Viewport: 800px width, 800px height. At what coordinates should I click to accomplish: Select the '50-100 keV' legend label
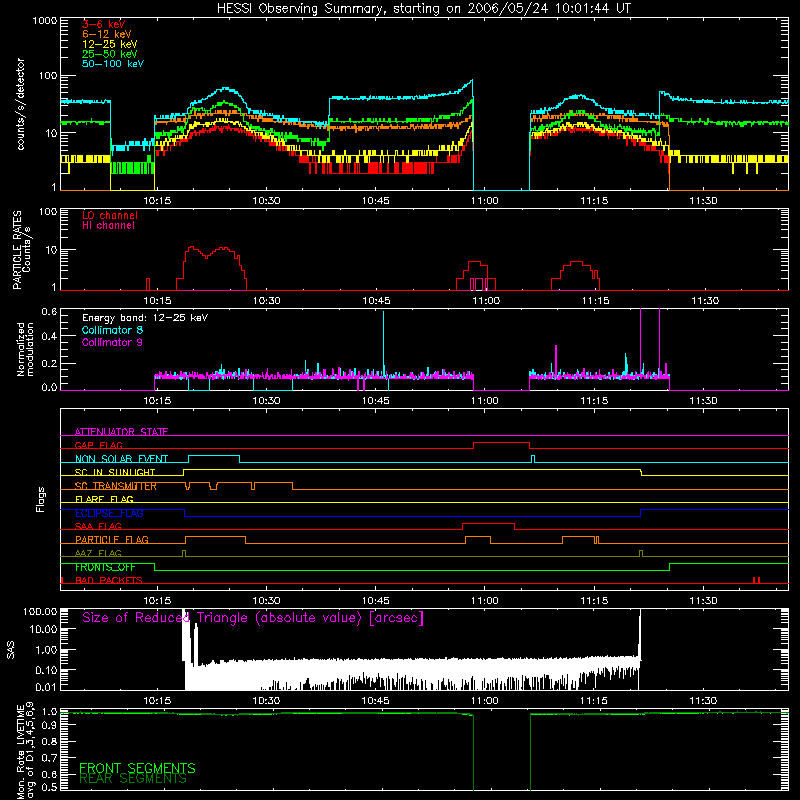(x=112, y=63)
